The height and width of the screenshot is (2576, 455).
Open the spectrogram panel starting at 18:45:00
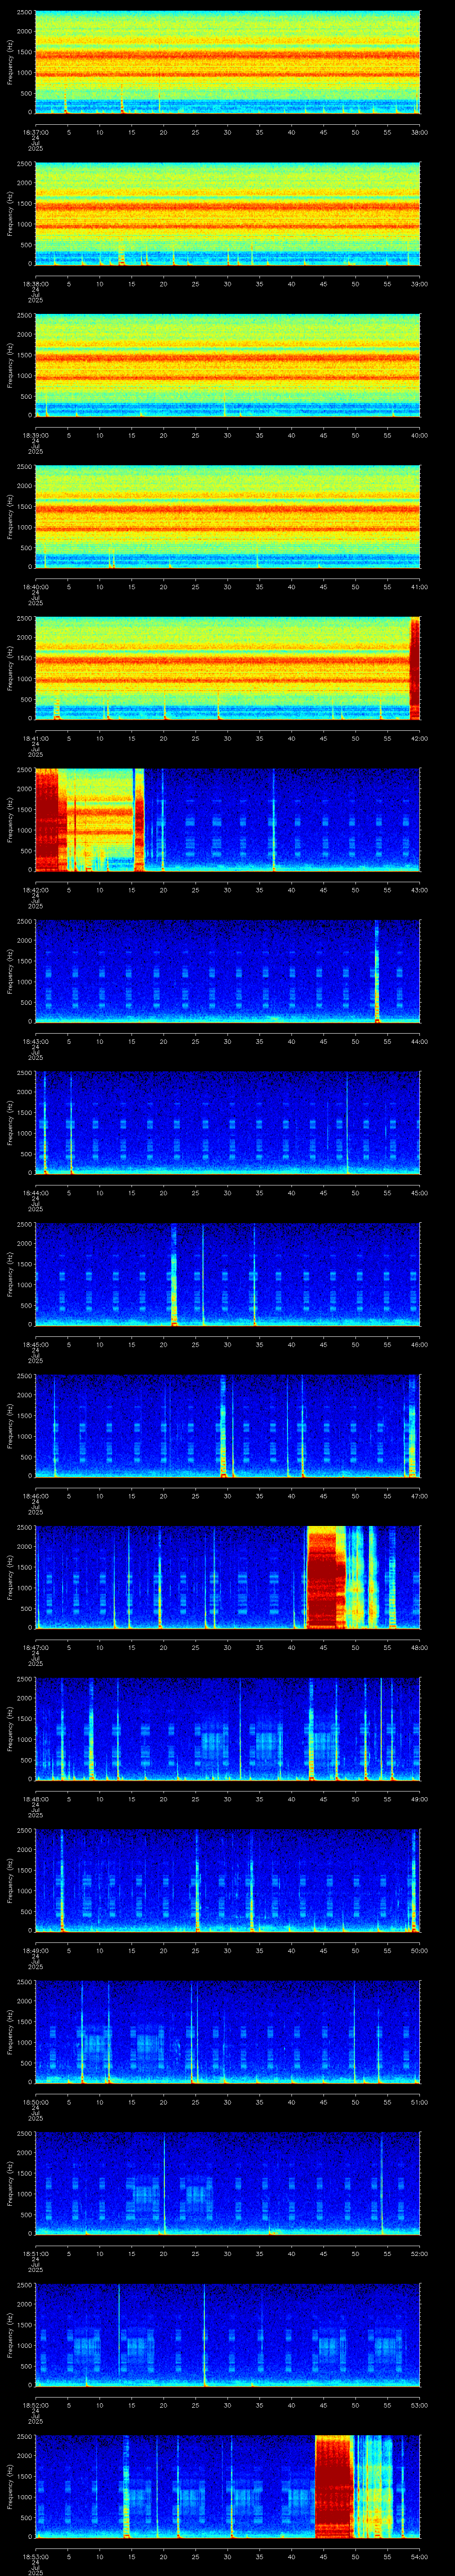tap(227, 1274)
